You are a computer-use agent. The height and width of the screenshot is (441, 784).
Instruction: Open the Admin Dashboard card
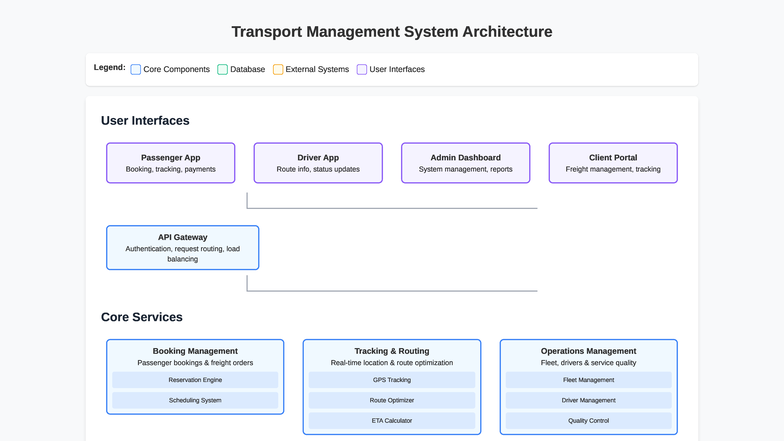click(466, 163)
